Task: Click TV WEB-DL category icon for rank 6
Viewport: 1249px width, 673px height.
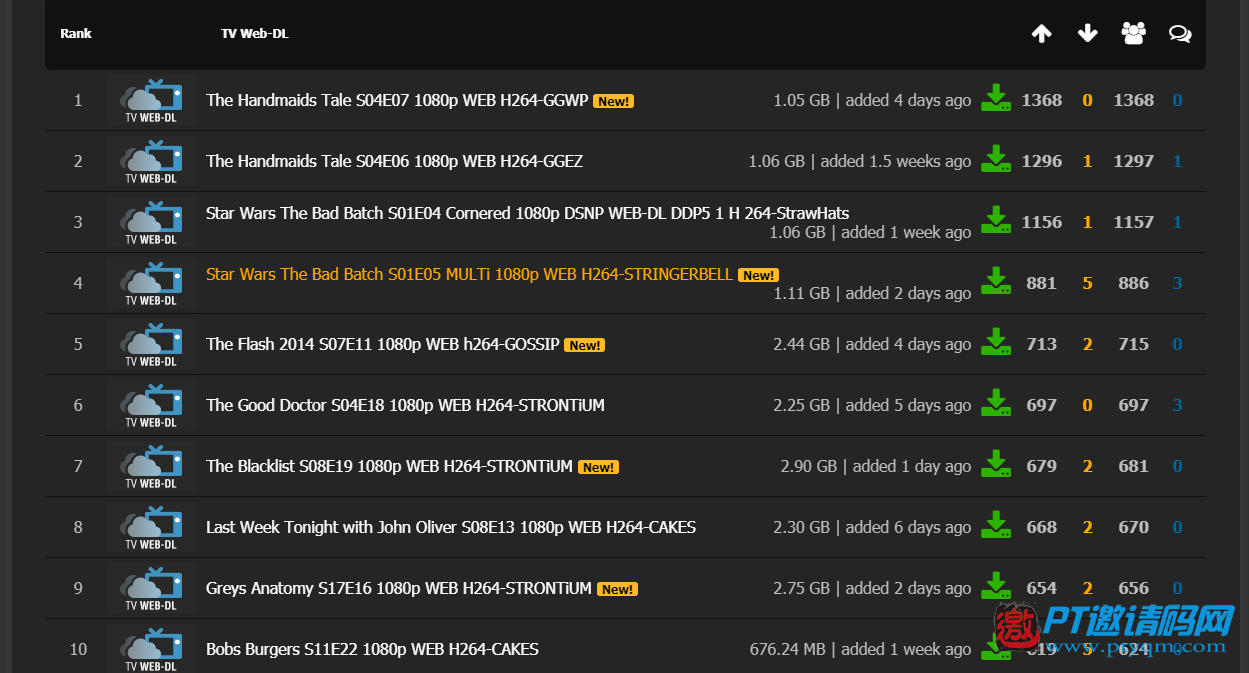Action: [151, 406]
